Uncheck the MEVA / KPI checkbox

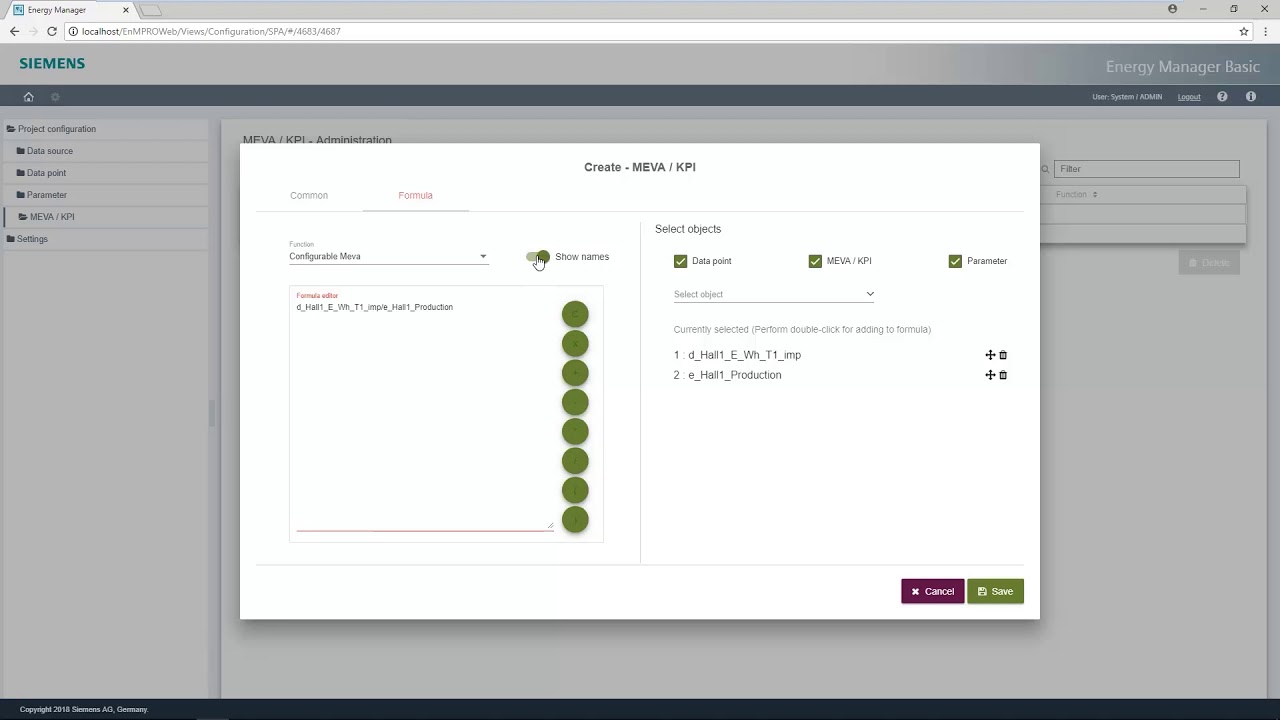[x=815, y=261]
